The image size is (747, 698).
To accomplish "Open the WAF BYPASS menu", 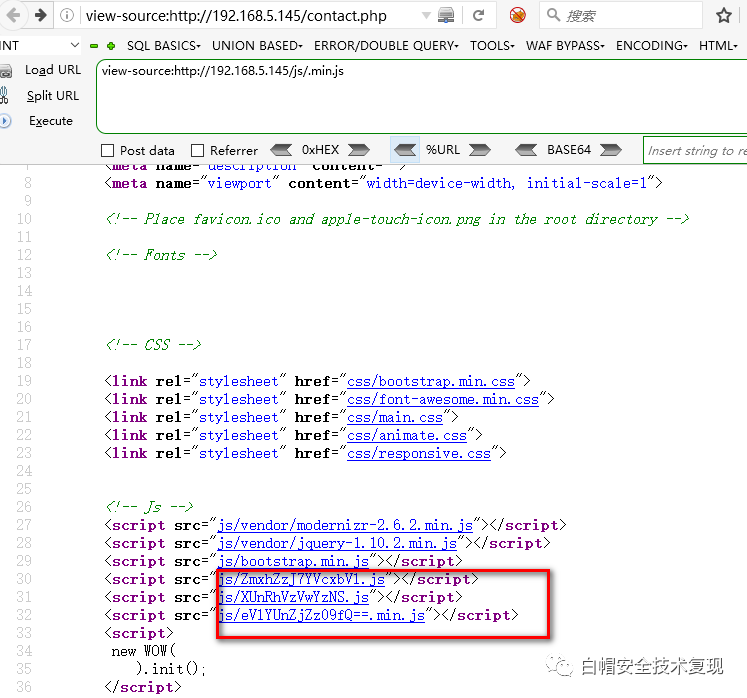I will [565, 46].
